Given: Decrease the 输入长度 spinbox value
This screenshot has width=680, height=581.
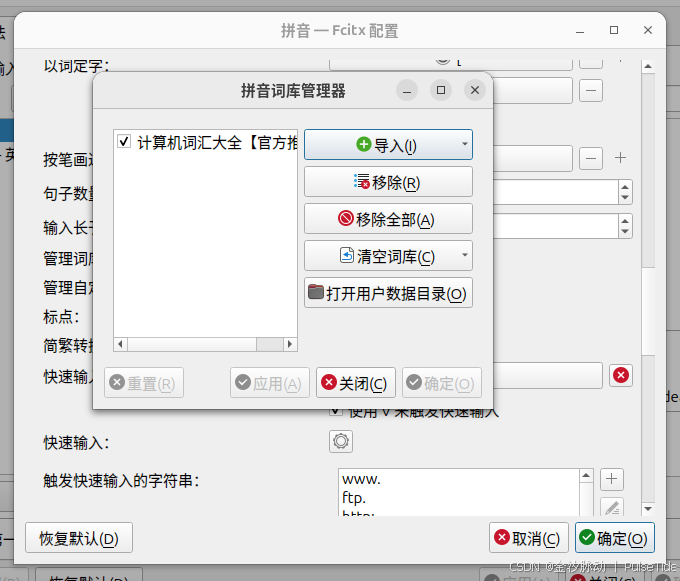Looking at the screenshot, I should point(625,232).
